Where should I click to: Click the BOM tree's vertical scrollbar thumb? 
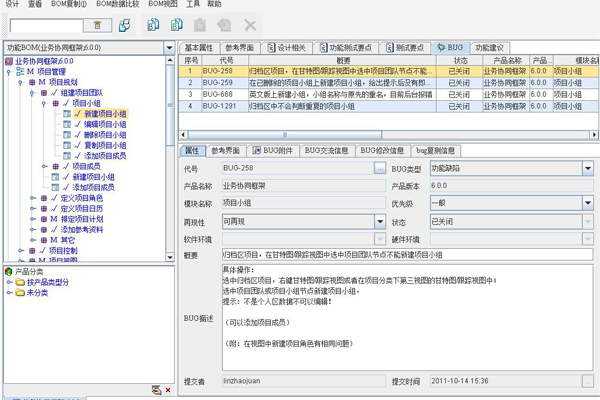click(x=170, y=105)
